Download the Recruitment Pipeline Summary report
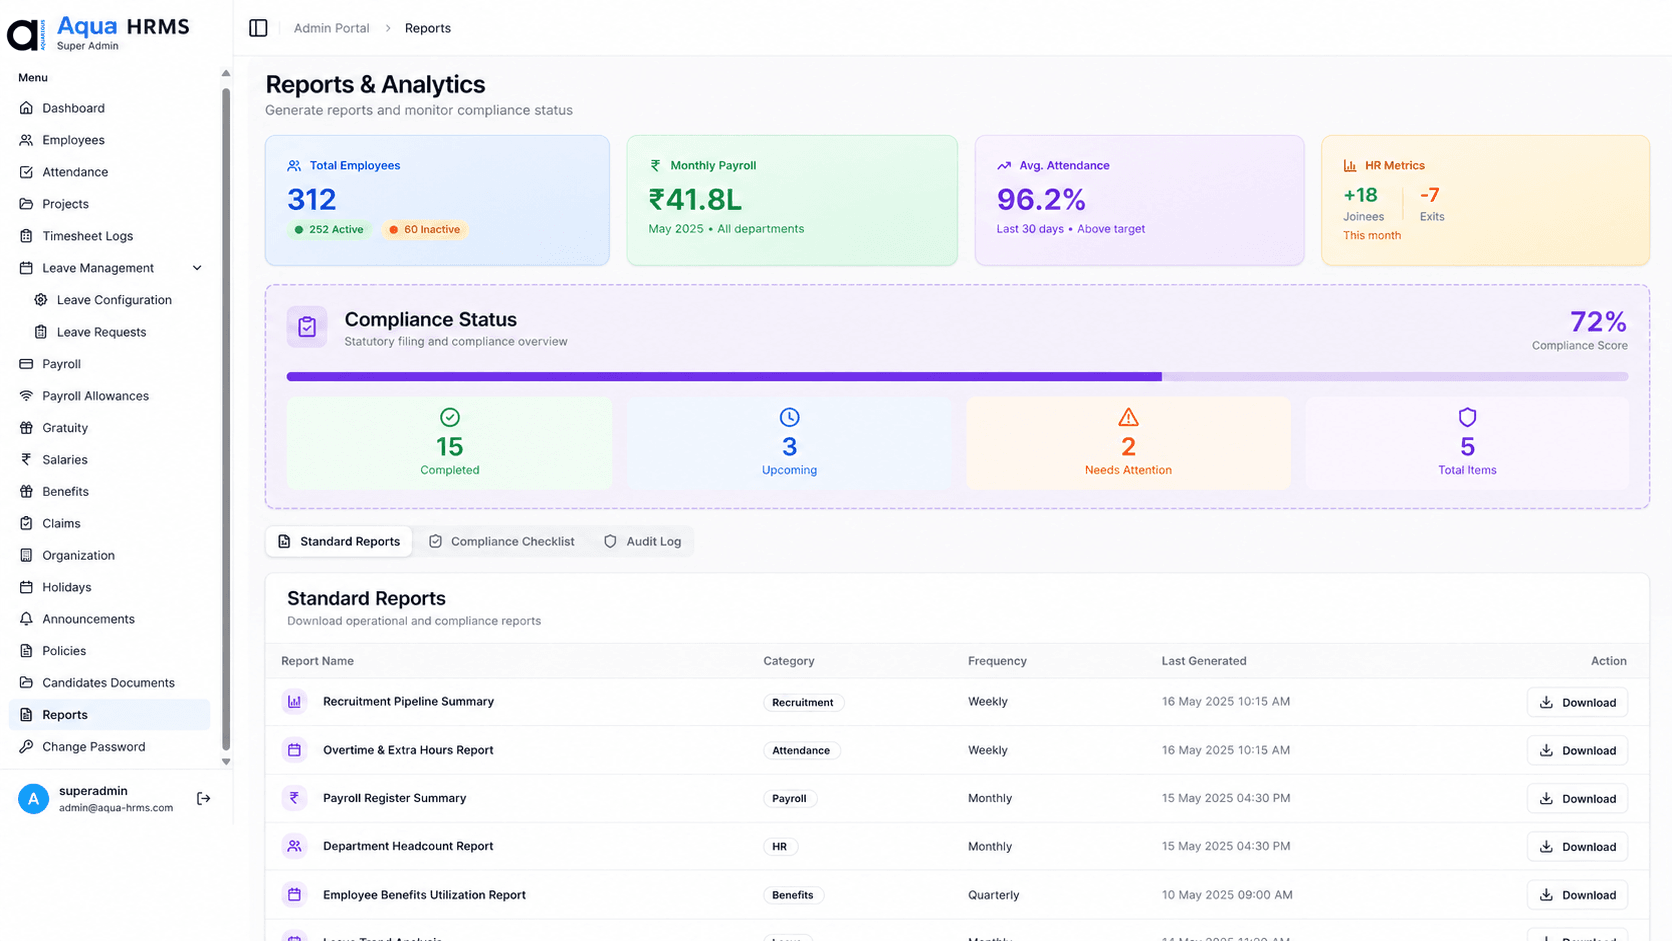1672x941 pixels. pos(1577,702)
